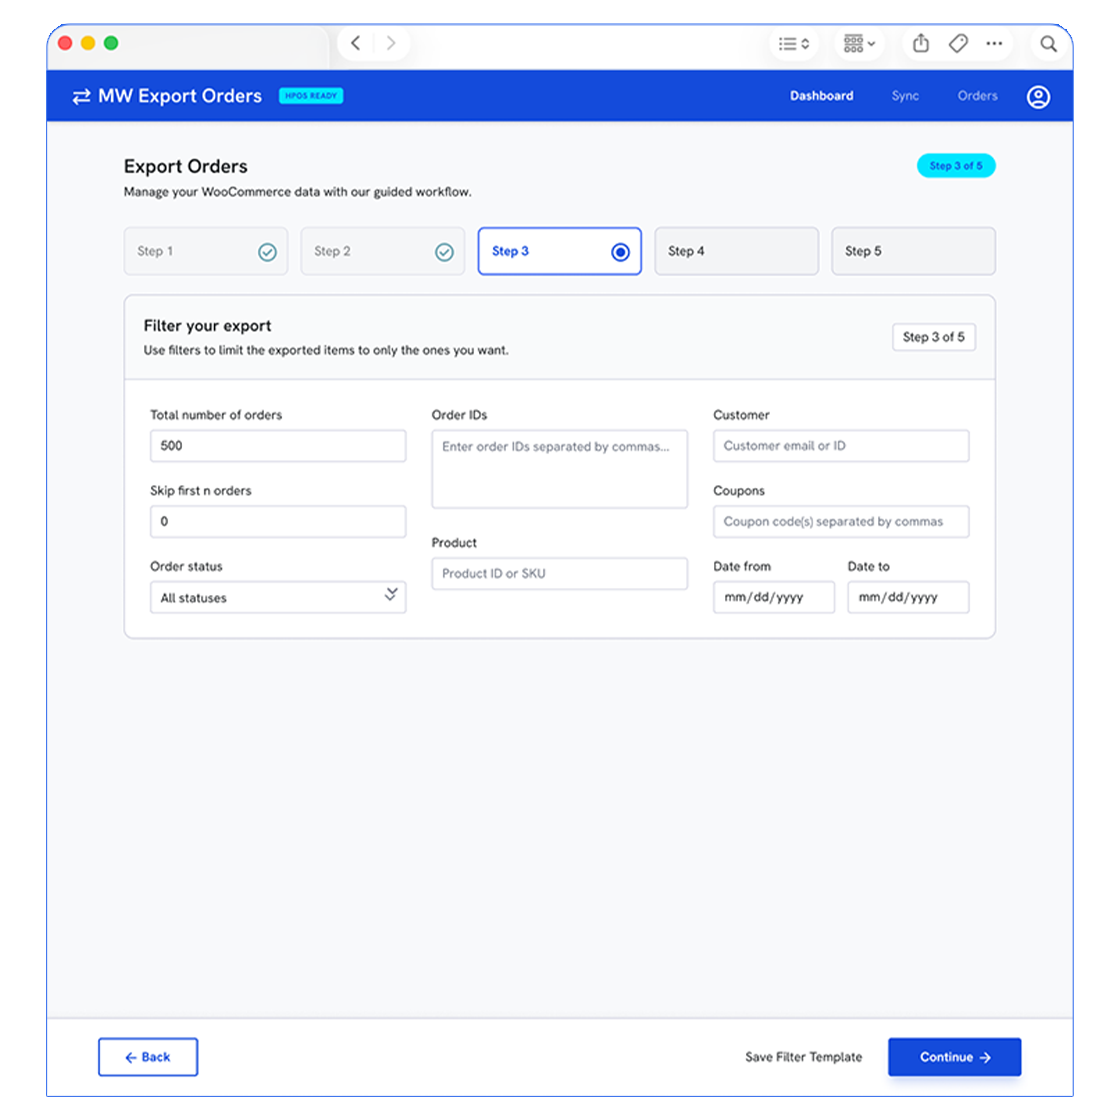The width and height of the screenshot is (1120, 1120).
Task: Open the Order status dropdown
Action: pyautogui.click(x=278, y=597)
